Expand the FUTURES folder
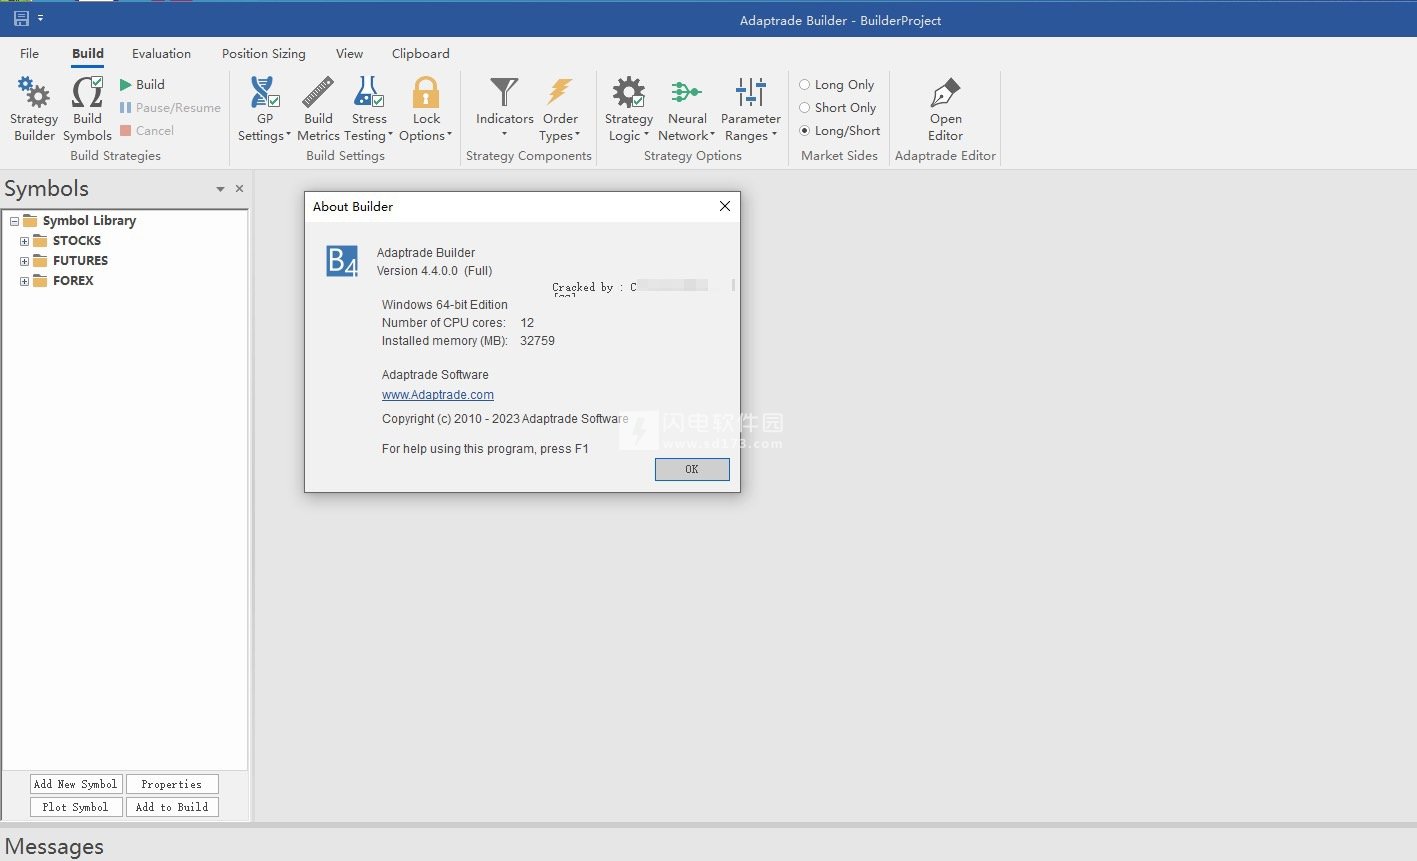This screenshot has height=861, width=1417. [x=24, y=261]
